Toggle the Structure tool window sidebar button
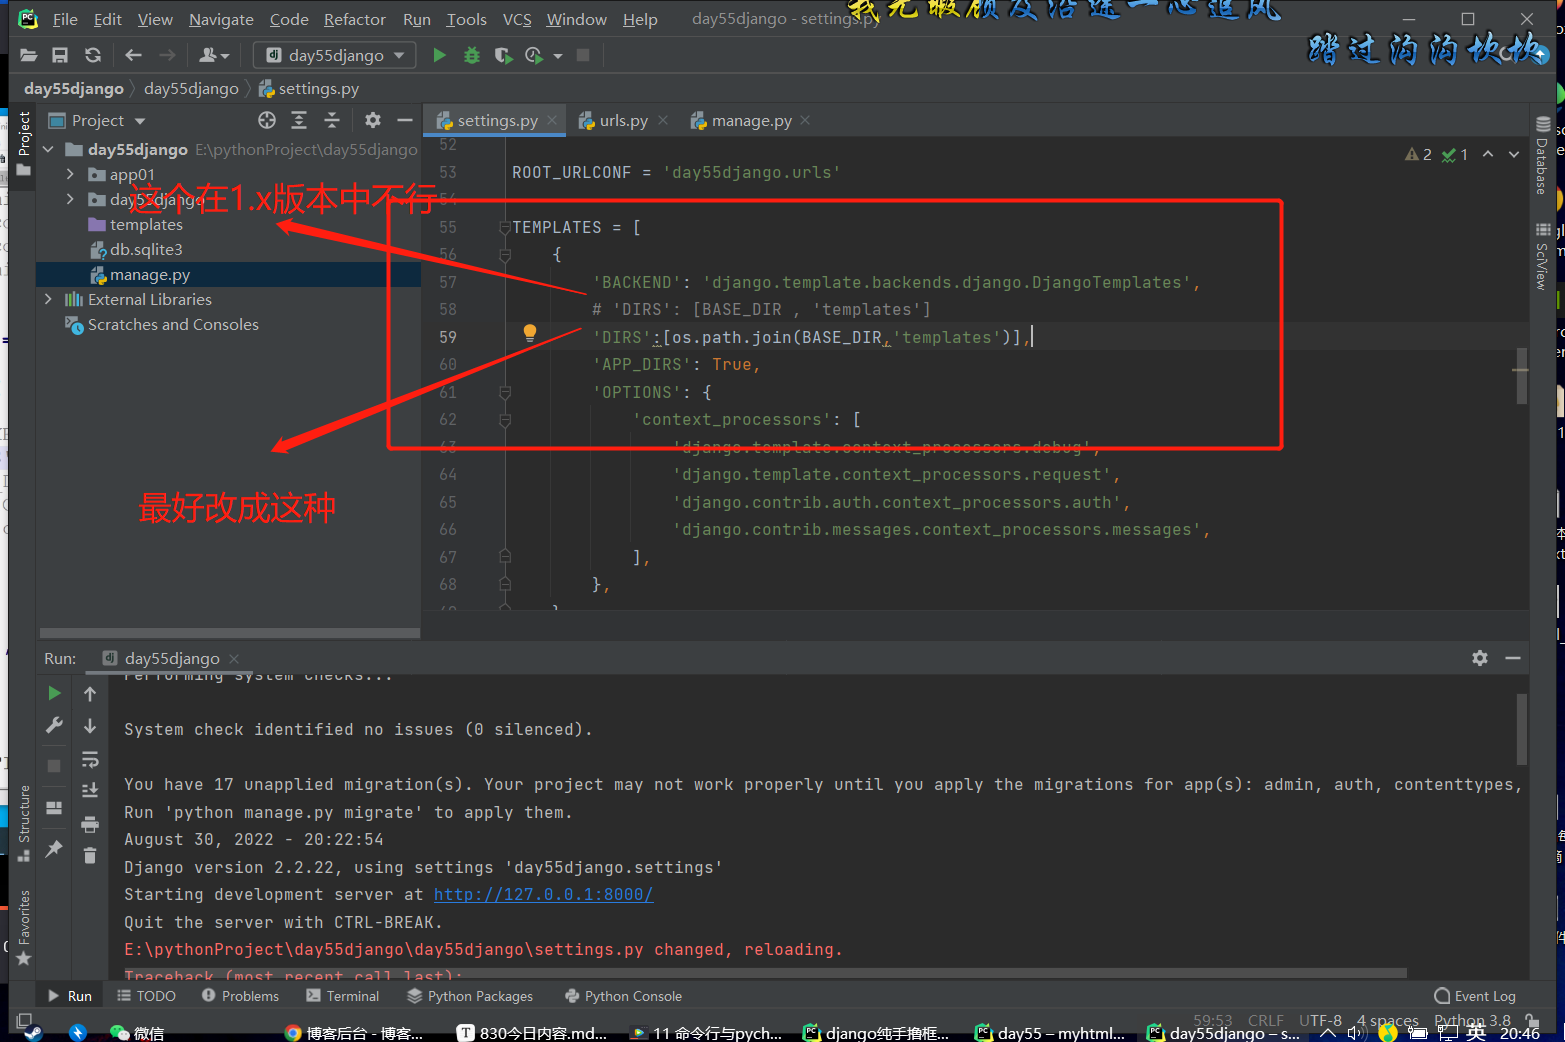The image size is (1565, 1042). pyautogui.click(x=24, y=823)
